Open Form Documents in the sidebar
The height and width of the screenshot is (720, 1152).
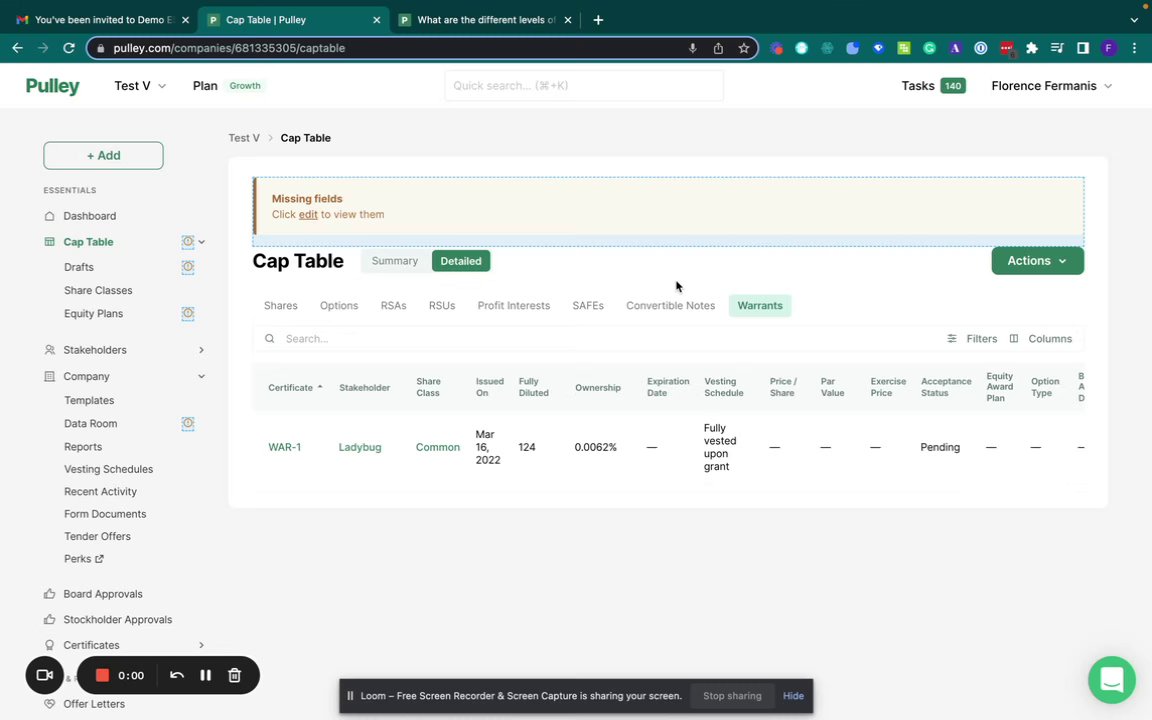[105, 514]
